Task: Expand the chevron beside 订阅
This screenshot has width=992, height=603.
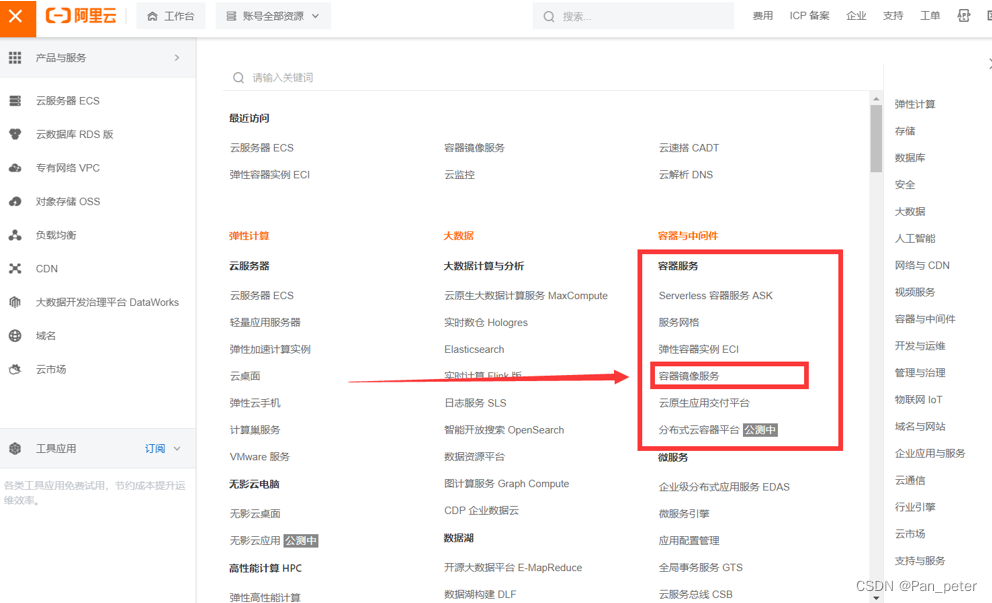Action: tap(177, 448)
